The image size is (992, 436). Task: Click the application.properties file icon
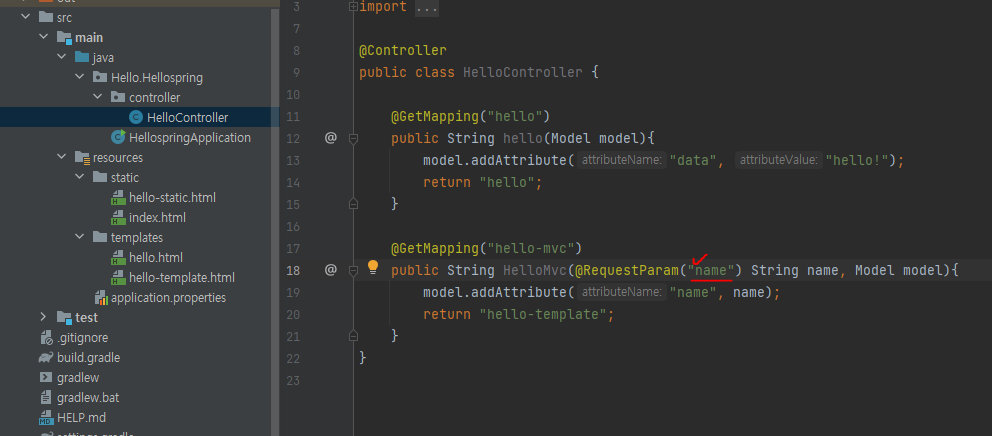(x=101, y=297)
